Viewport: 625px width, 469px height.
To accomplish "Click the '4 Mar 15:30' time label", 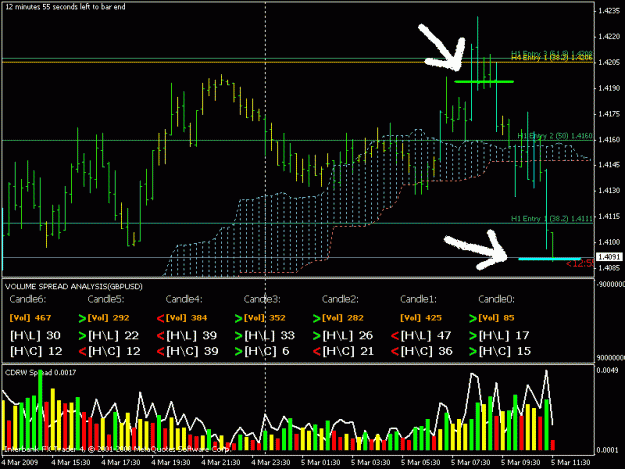I will coord(71,463).
